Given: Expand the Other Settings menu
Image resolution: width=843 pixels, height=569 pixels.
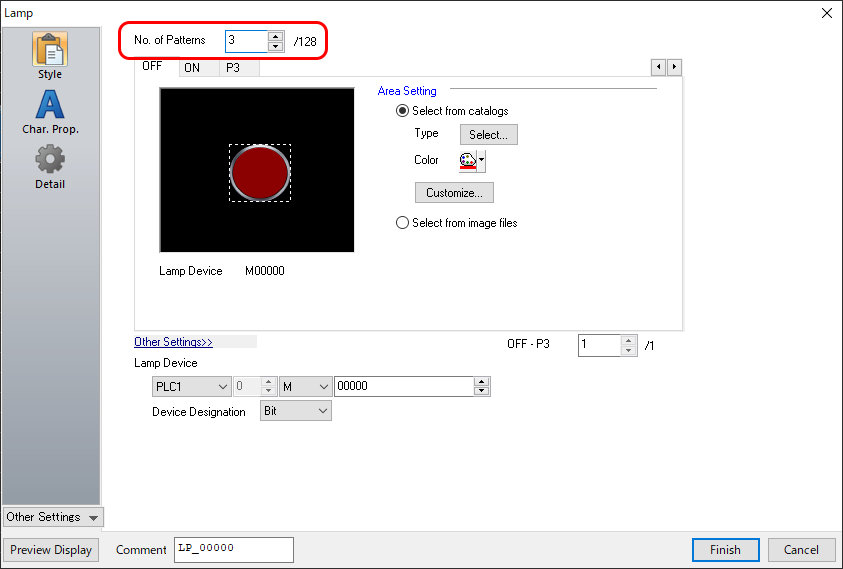Looking at the screenshot, I should 53,517.
